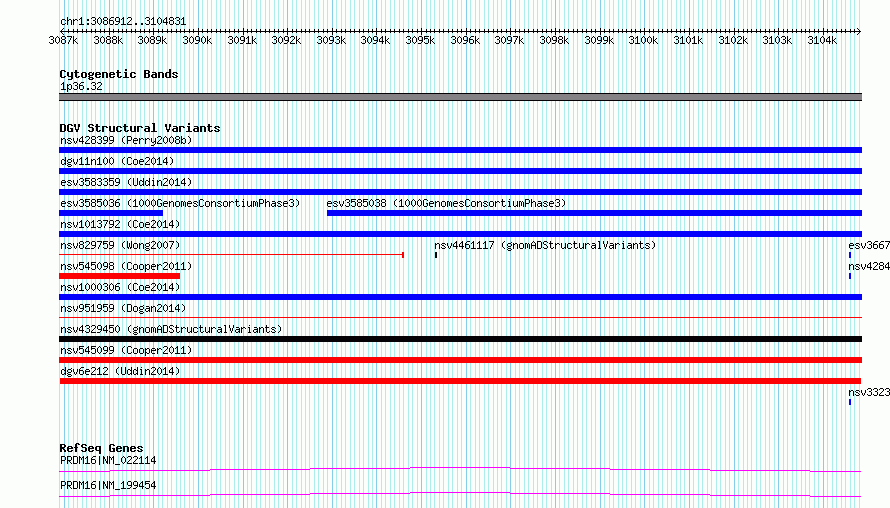Image resolution: width=890 pixels, height=508 pixels.
Task: Open variant nsv545099 (Cooper2011) label
Action: coord(126,350)
